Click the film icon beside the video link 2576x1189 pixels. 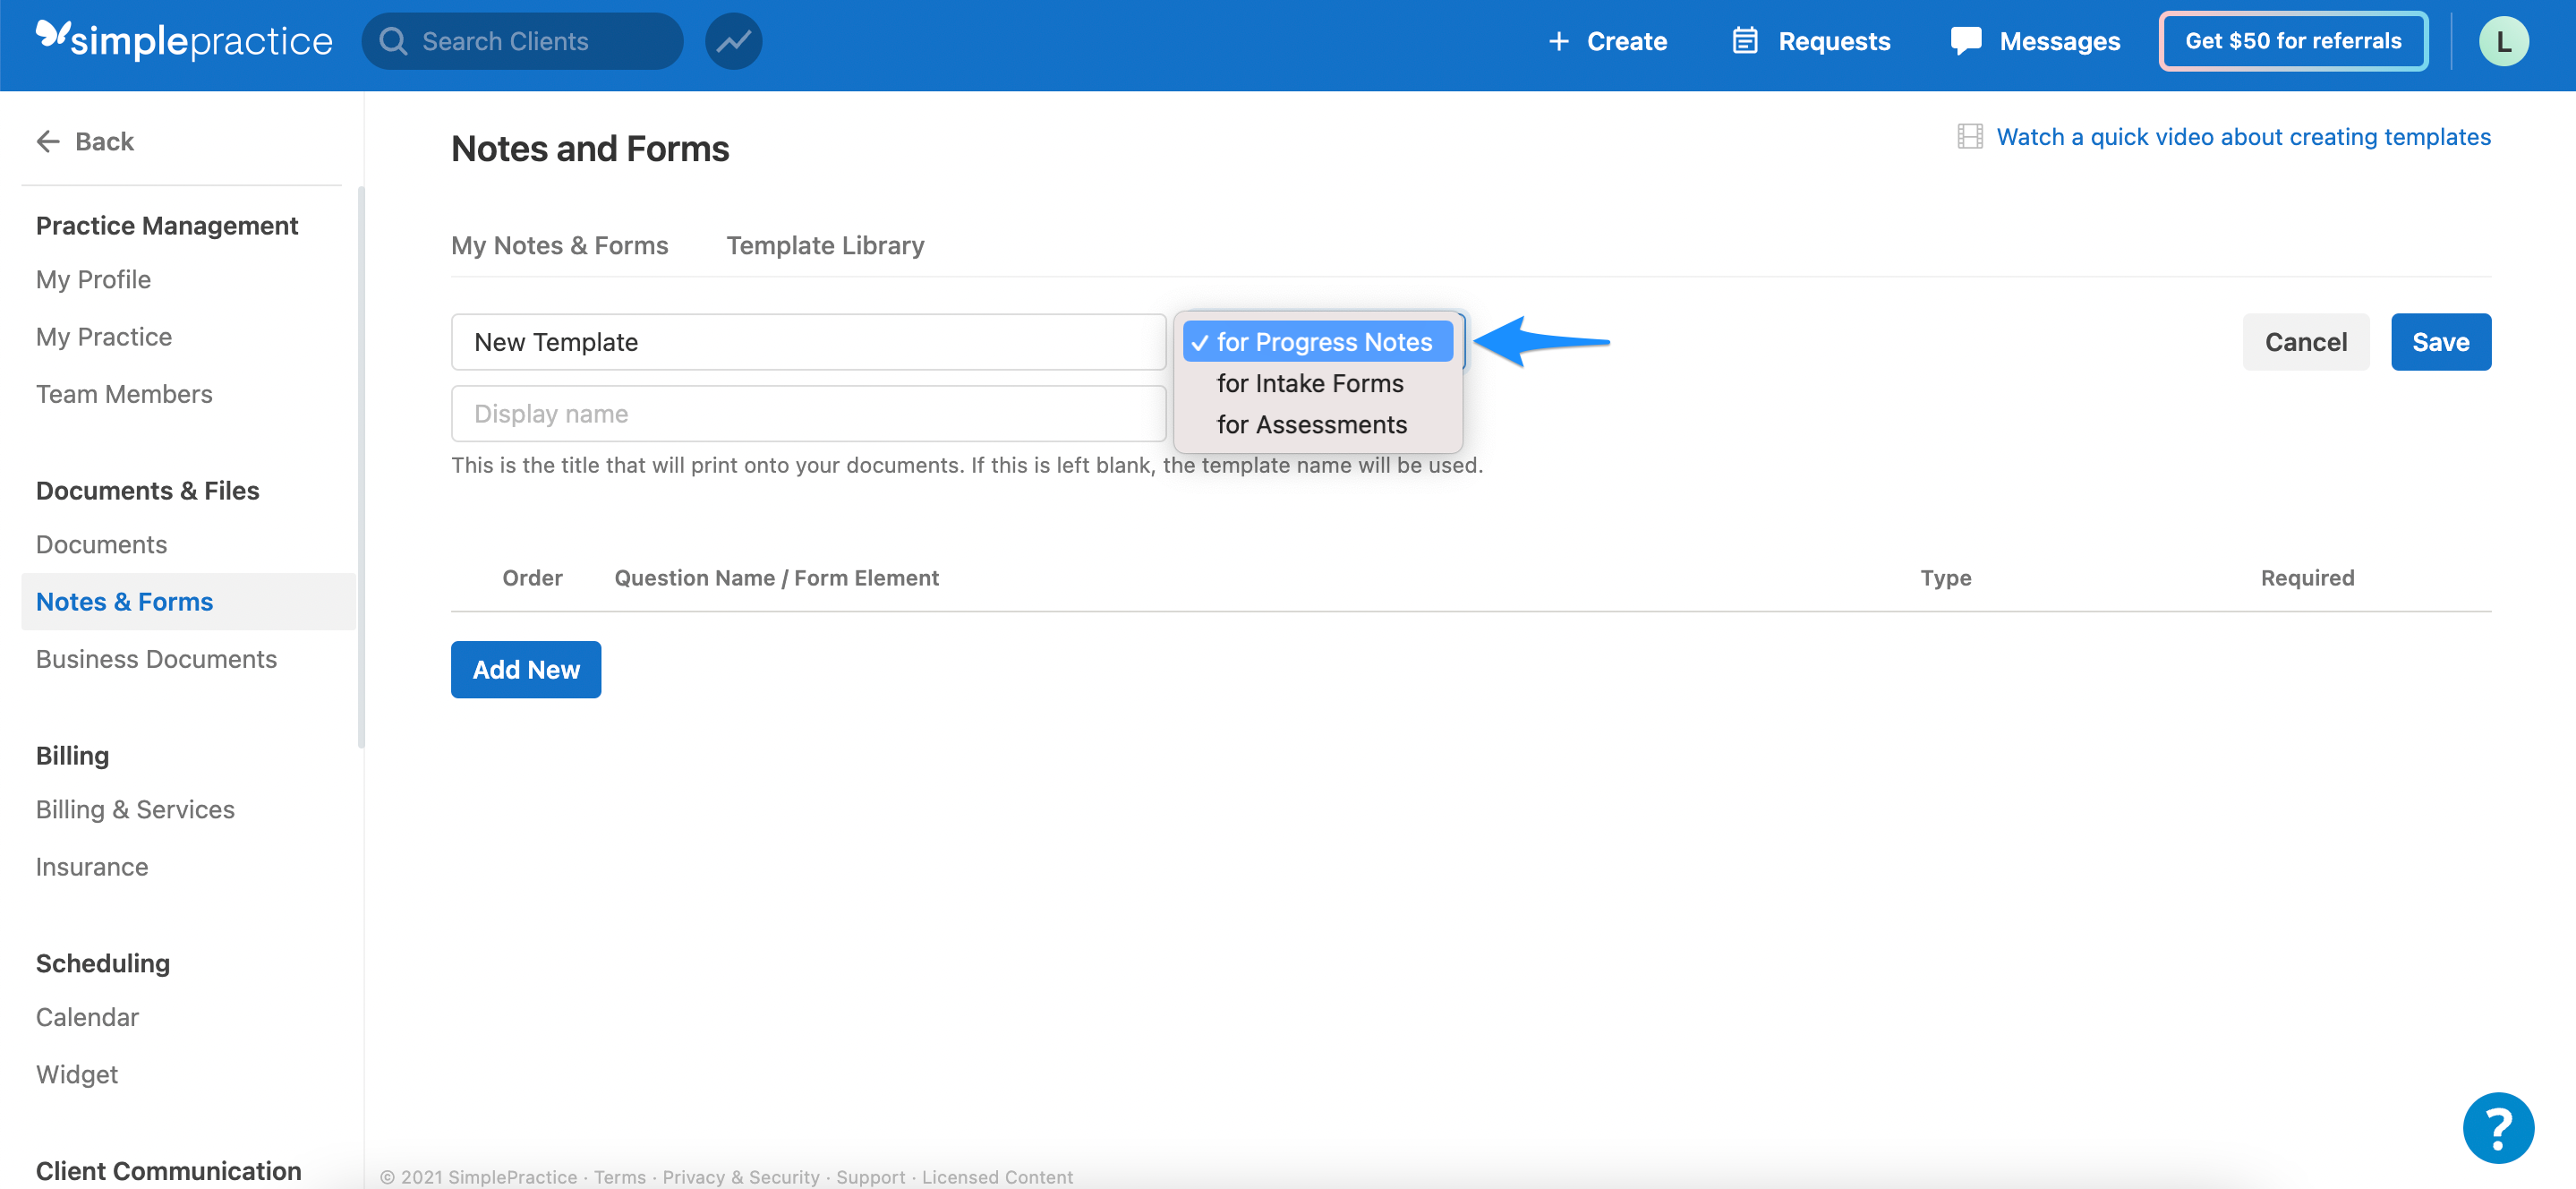1969,136
